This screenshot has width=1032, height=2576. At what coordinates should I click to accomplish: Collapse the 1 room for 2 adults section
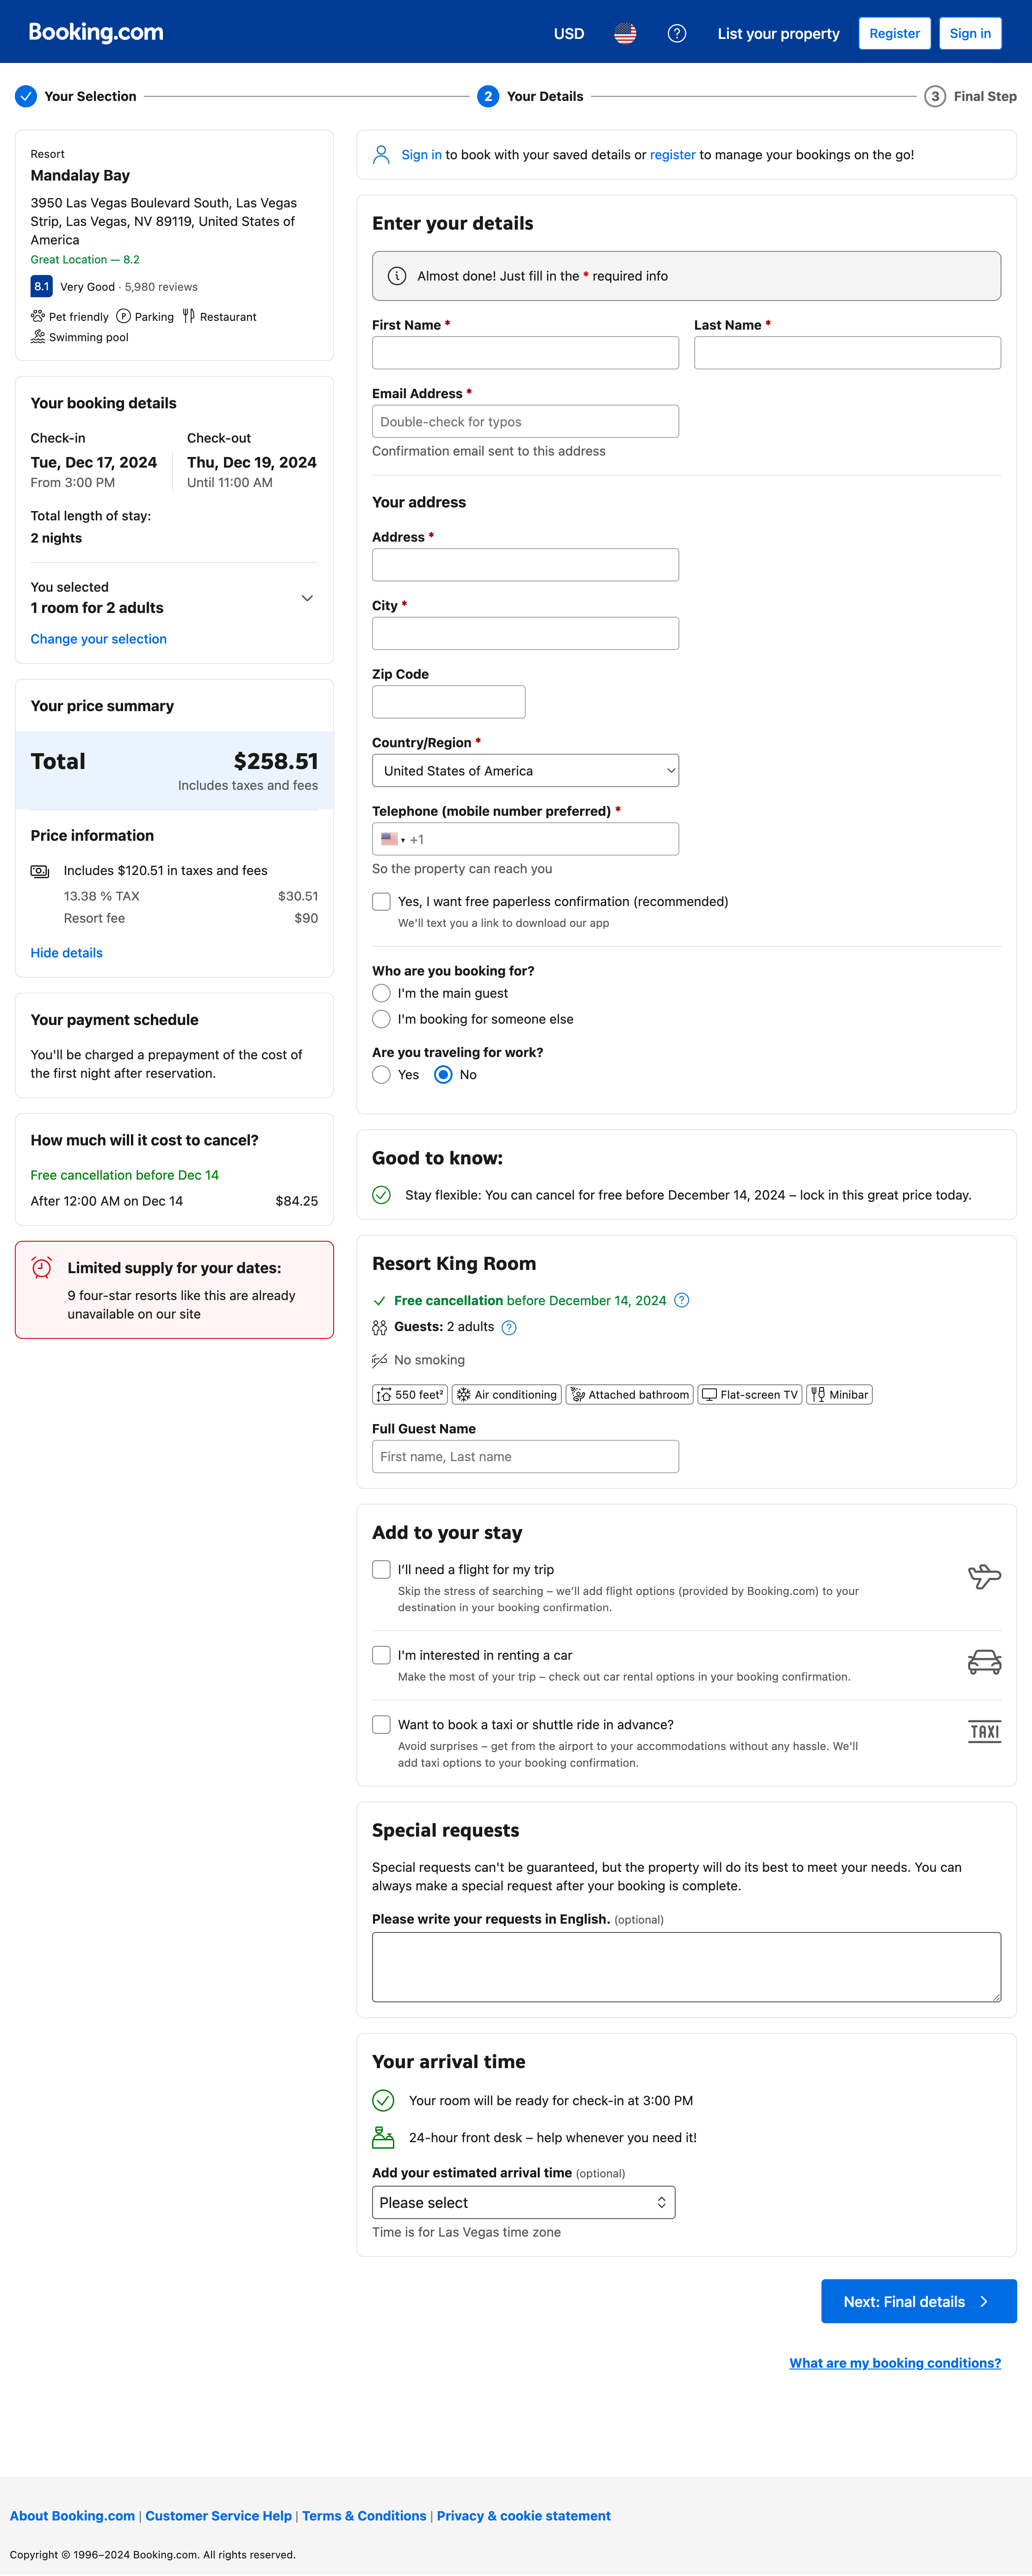tap(307, 598)
